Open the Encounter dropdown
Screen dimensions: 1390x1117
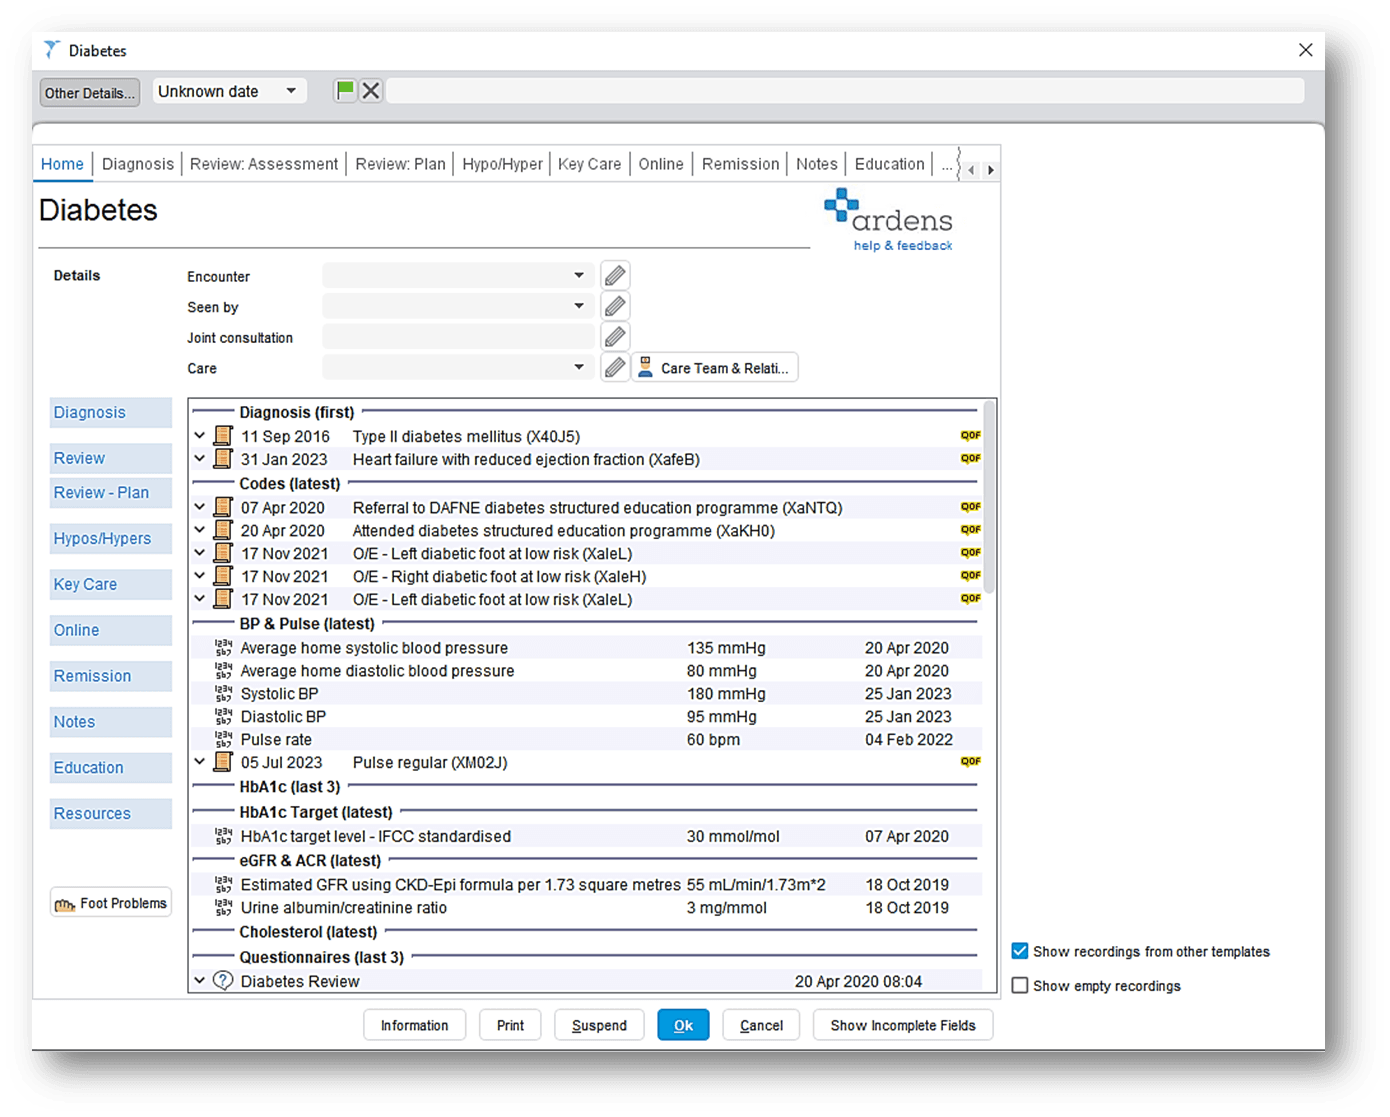click(x=458, y=275)
